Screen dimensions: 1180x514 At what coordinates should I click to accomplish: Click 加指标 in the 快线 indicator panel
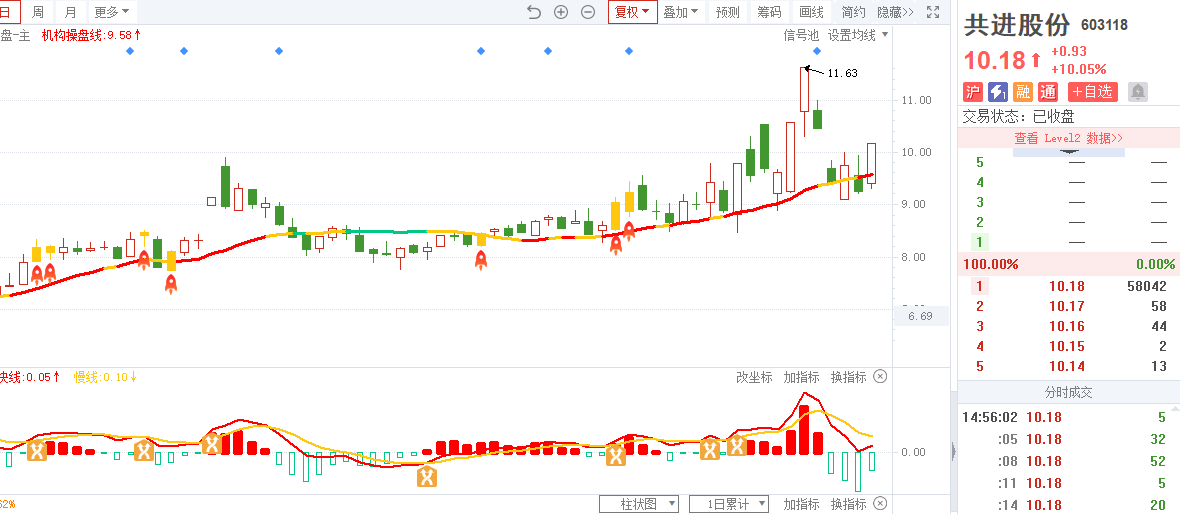(801, 377)
